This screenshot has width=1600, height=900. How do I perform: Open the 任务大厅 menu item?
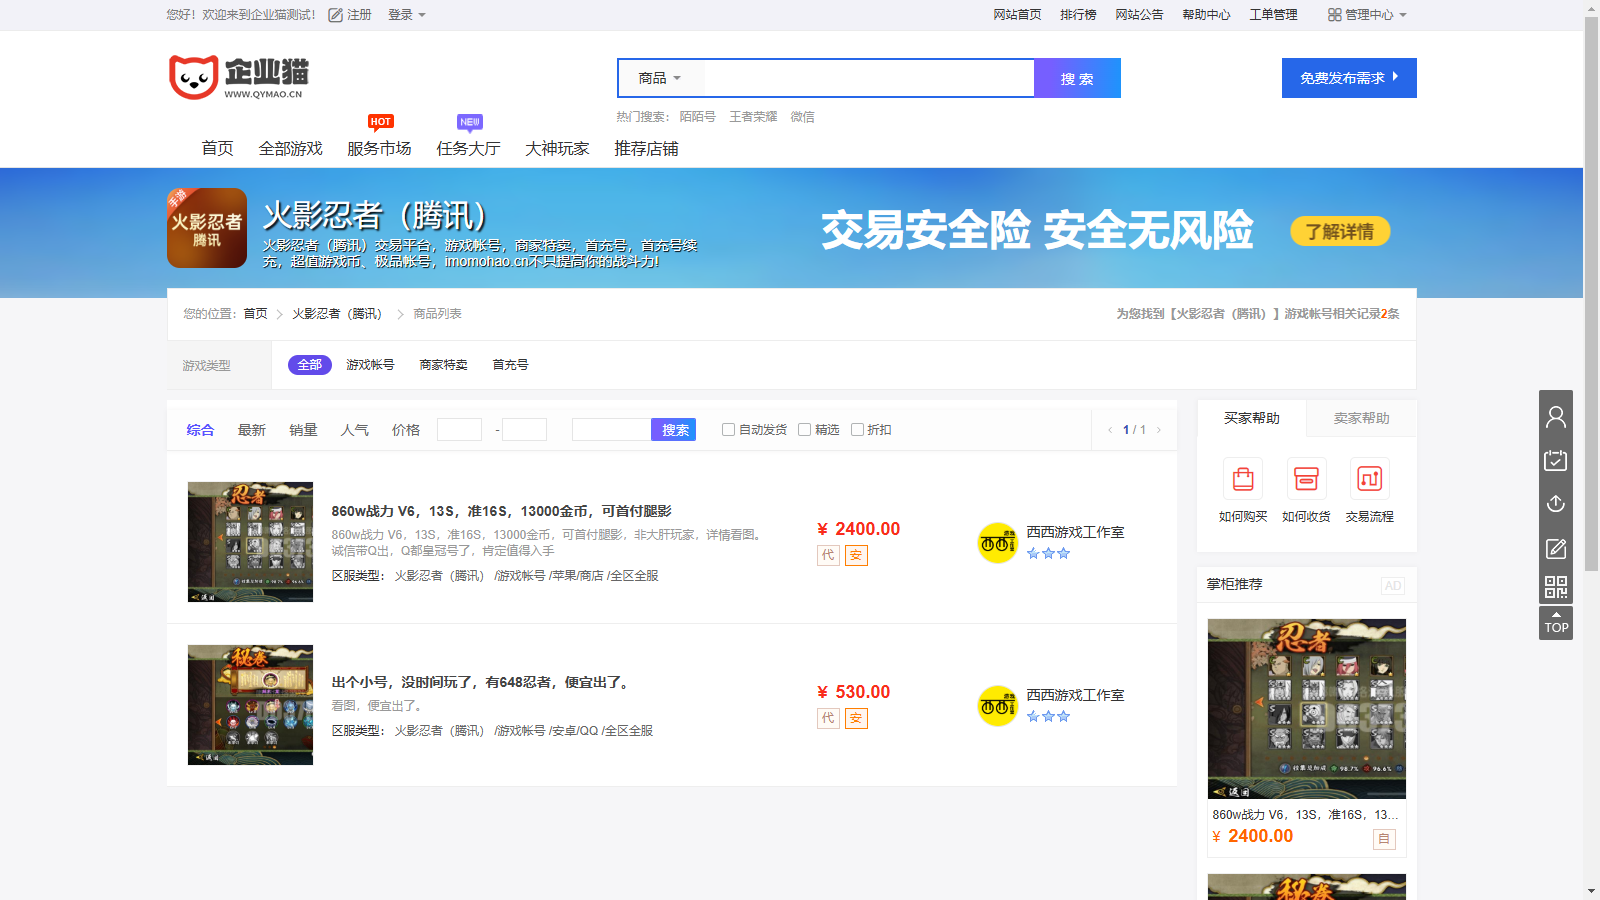[x=467, y=148]
